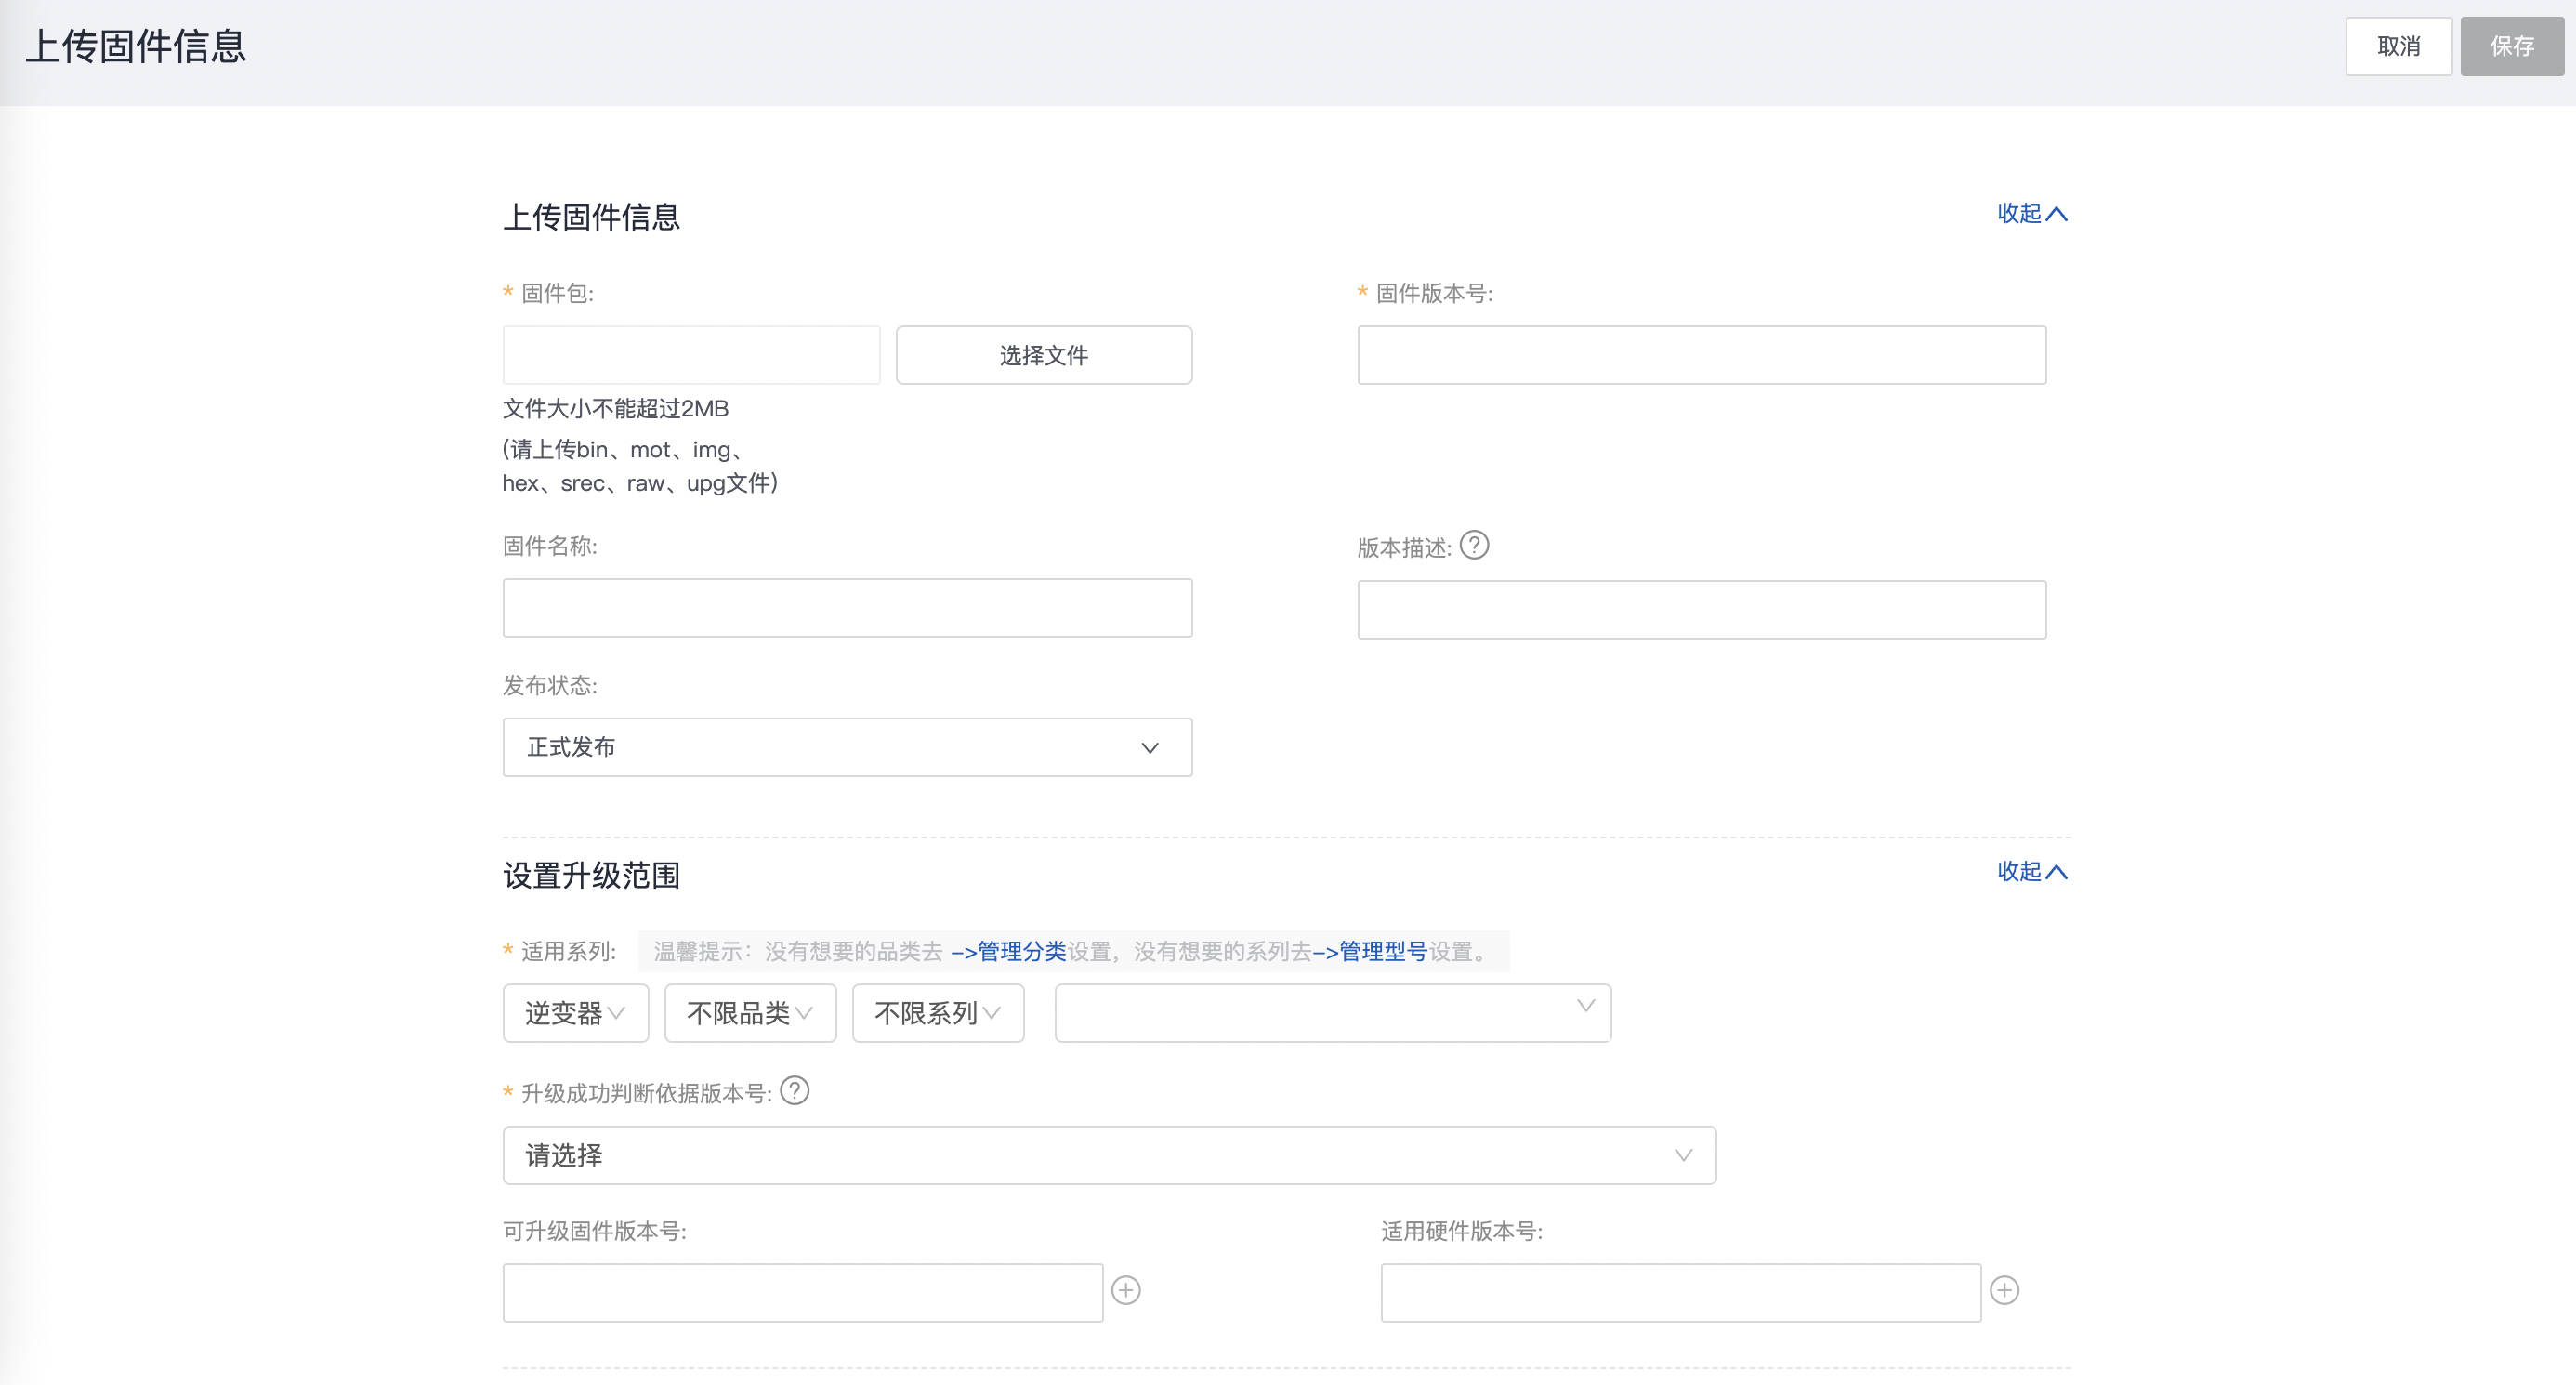Open the 管理型号 link
Screen dimensions: 2576x1385
tap(1382, 951)
